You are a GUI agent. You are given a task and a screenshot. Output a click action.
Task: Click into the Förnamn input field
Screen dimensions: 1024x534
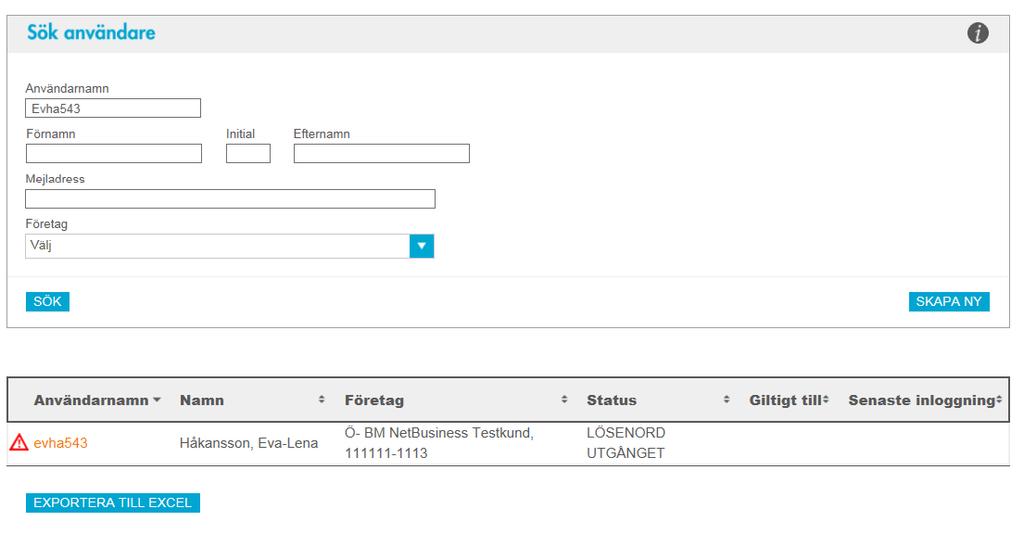click(x=114, y=153)
